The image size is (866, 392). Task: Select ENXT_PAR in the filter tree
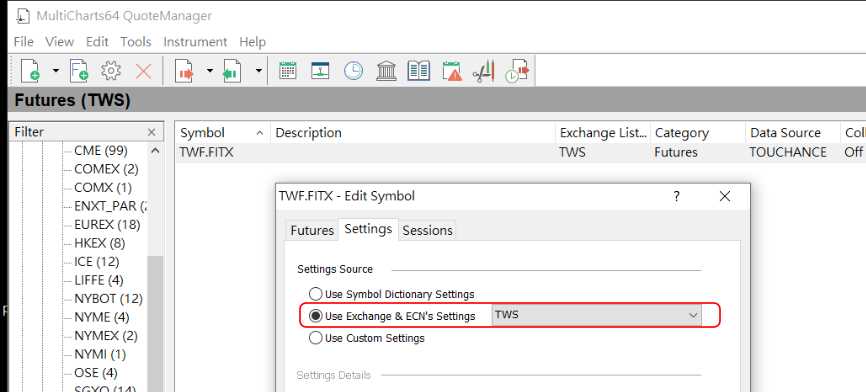tap(111, 206)
